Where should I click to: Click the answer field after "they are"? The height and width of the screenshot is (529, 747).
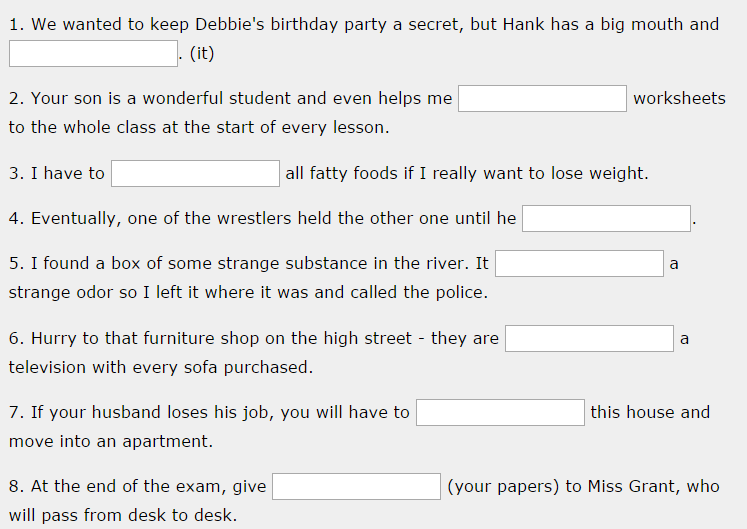click(x=589, y=338)
